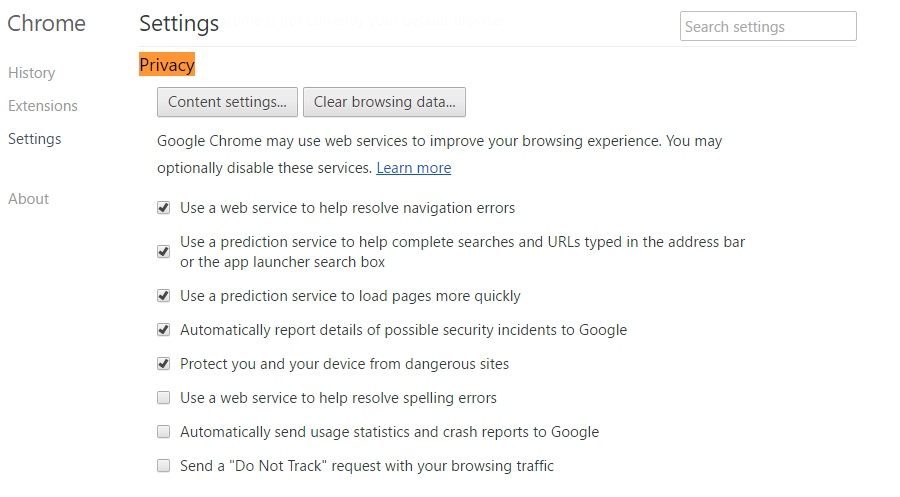The image size is (900, 497).
Task: Open the About page from sidebar
Action: [x=29, y=199]
